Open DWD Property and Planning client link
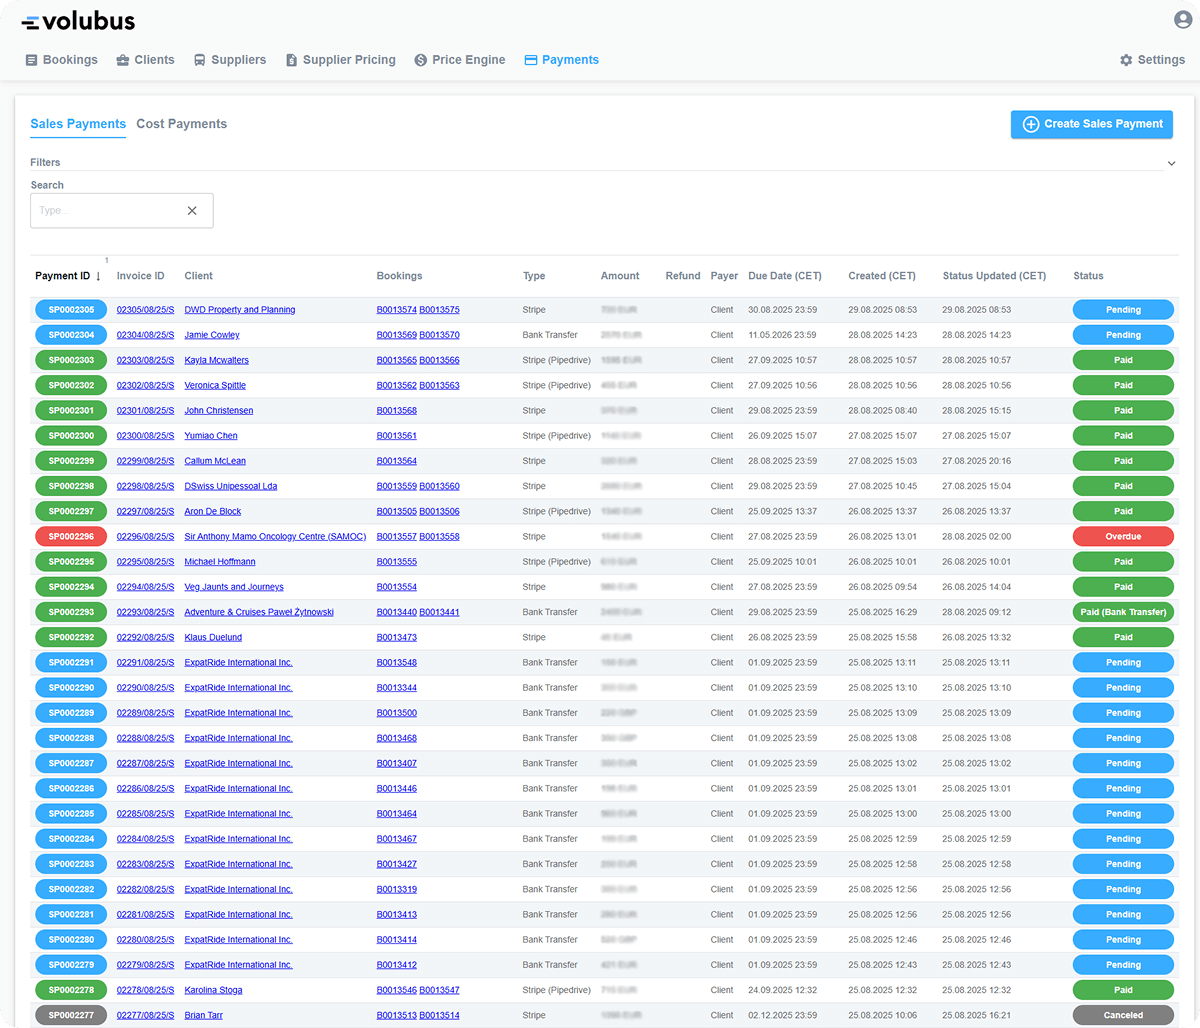The height and width of the screenshot is (1028, 1200). point(239,310)
